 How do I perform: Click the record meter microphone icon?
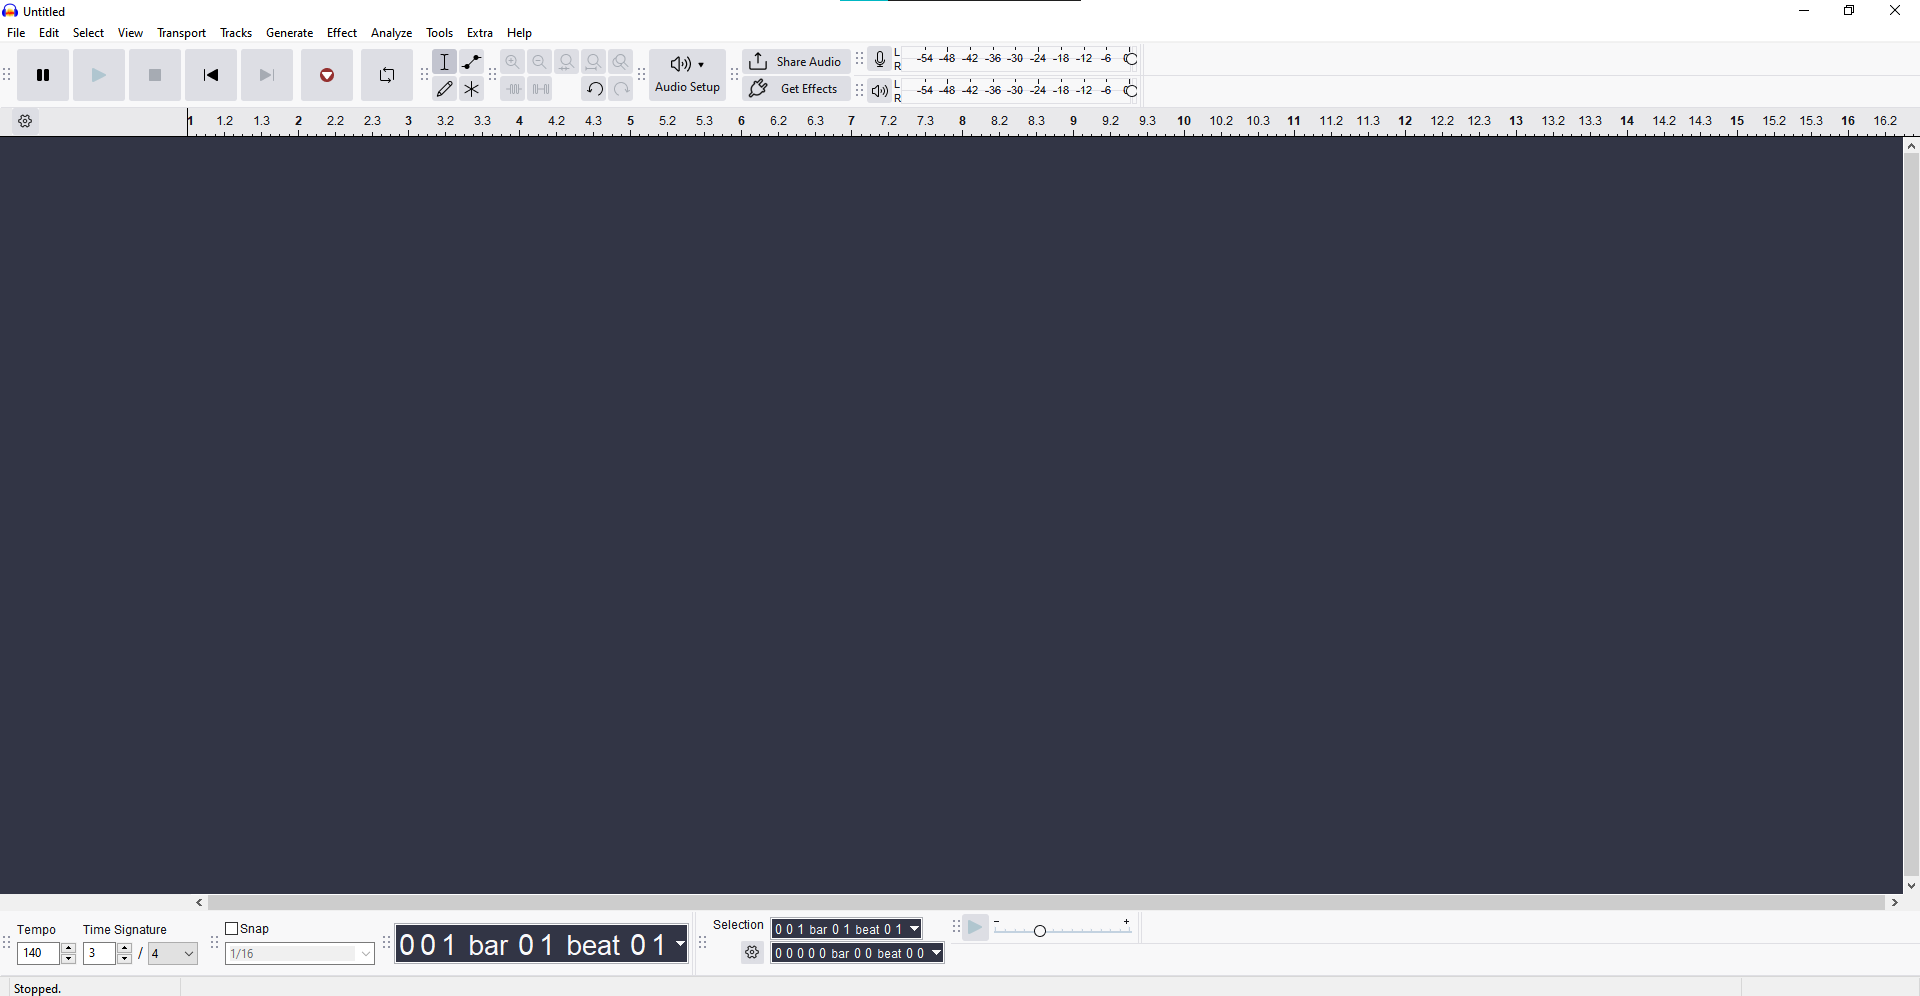[879, 60]
